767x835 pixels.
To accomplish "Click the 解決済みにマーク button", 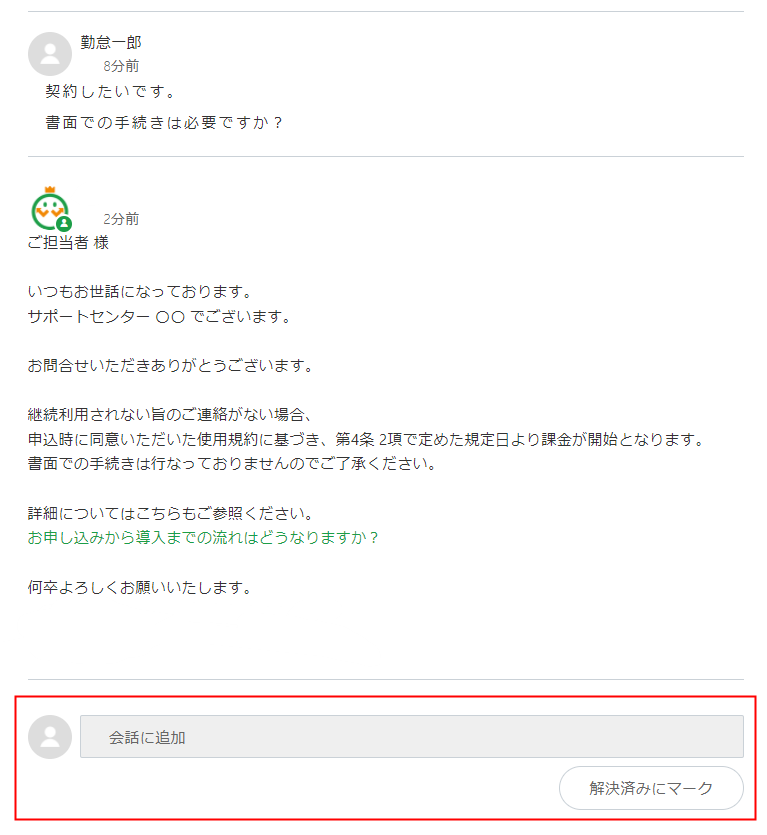I will point(651,788).
